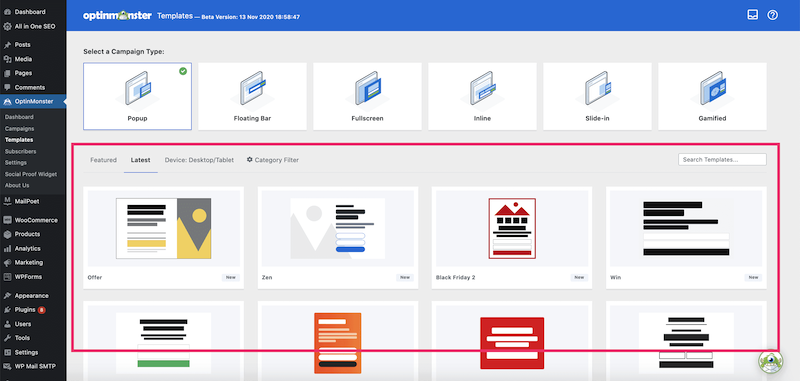Select the Inline campaign type
The height and width of the screenshot is (381, 800).
click(482, 96)
